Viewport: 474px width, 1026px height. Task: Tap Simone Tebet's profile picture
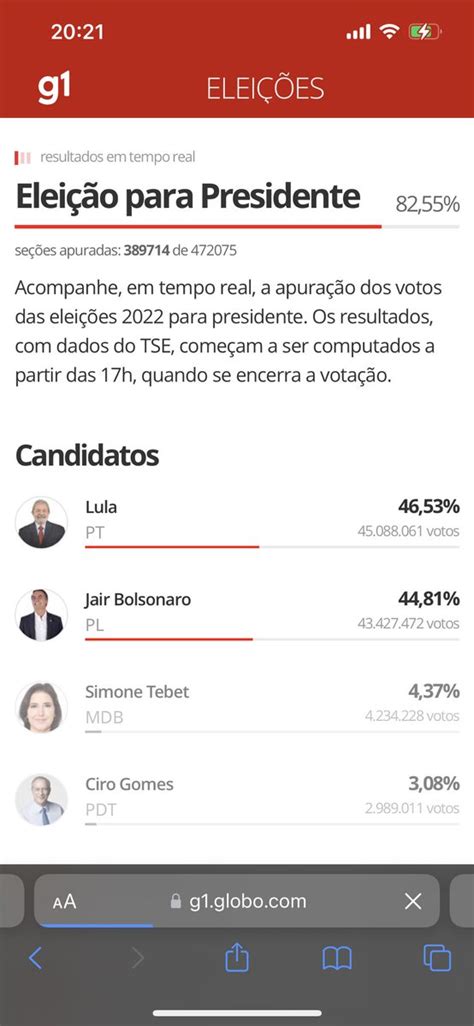click(41, 707)
